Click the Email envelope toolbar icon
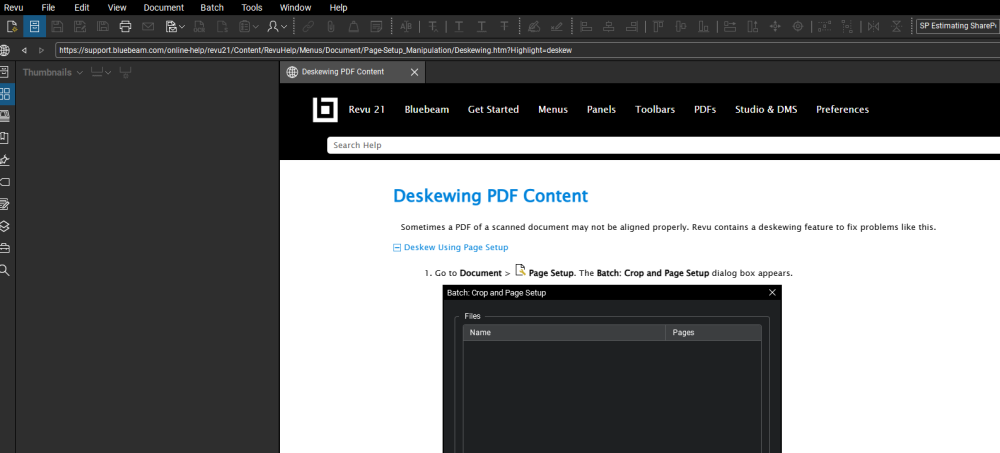Image resolution: width=1000 pixels, height=453 pixels. point(148,27)
